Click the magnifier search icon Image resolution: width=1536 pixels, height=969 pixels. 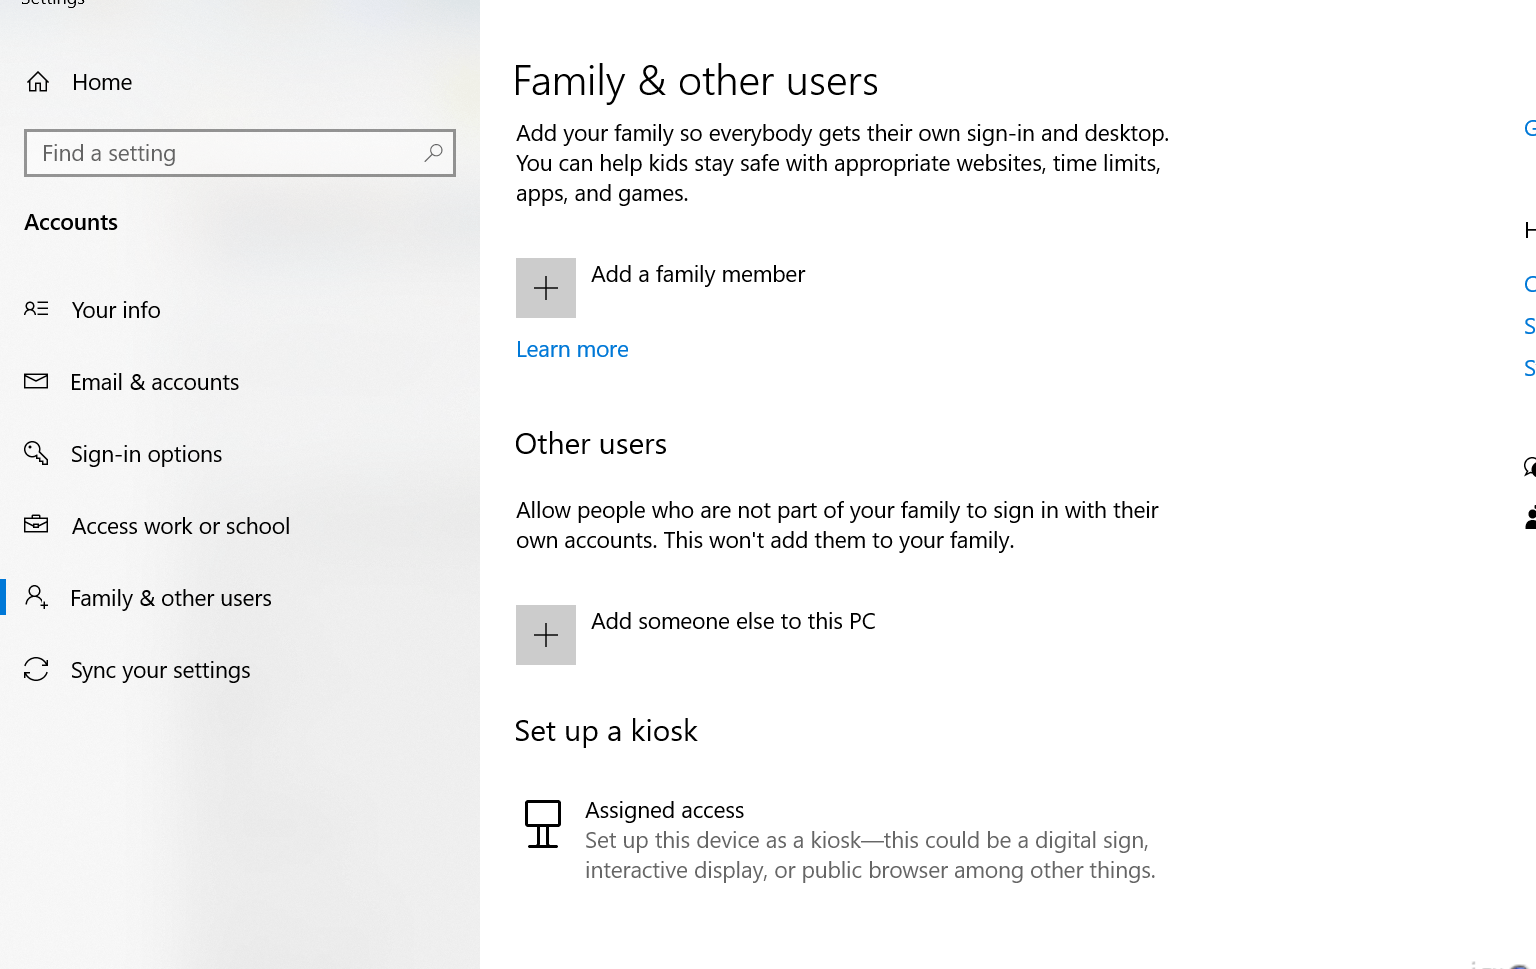pyautogui.click(x=433, y=153)
